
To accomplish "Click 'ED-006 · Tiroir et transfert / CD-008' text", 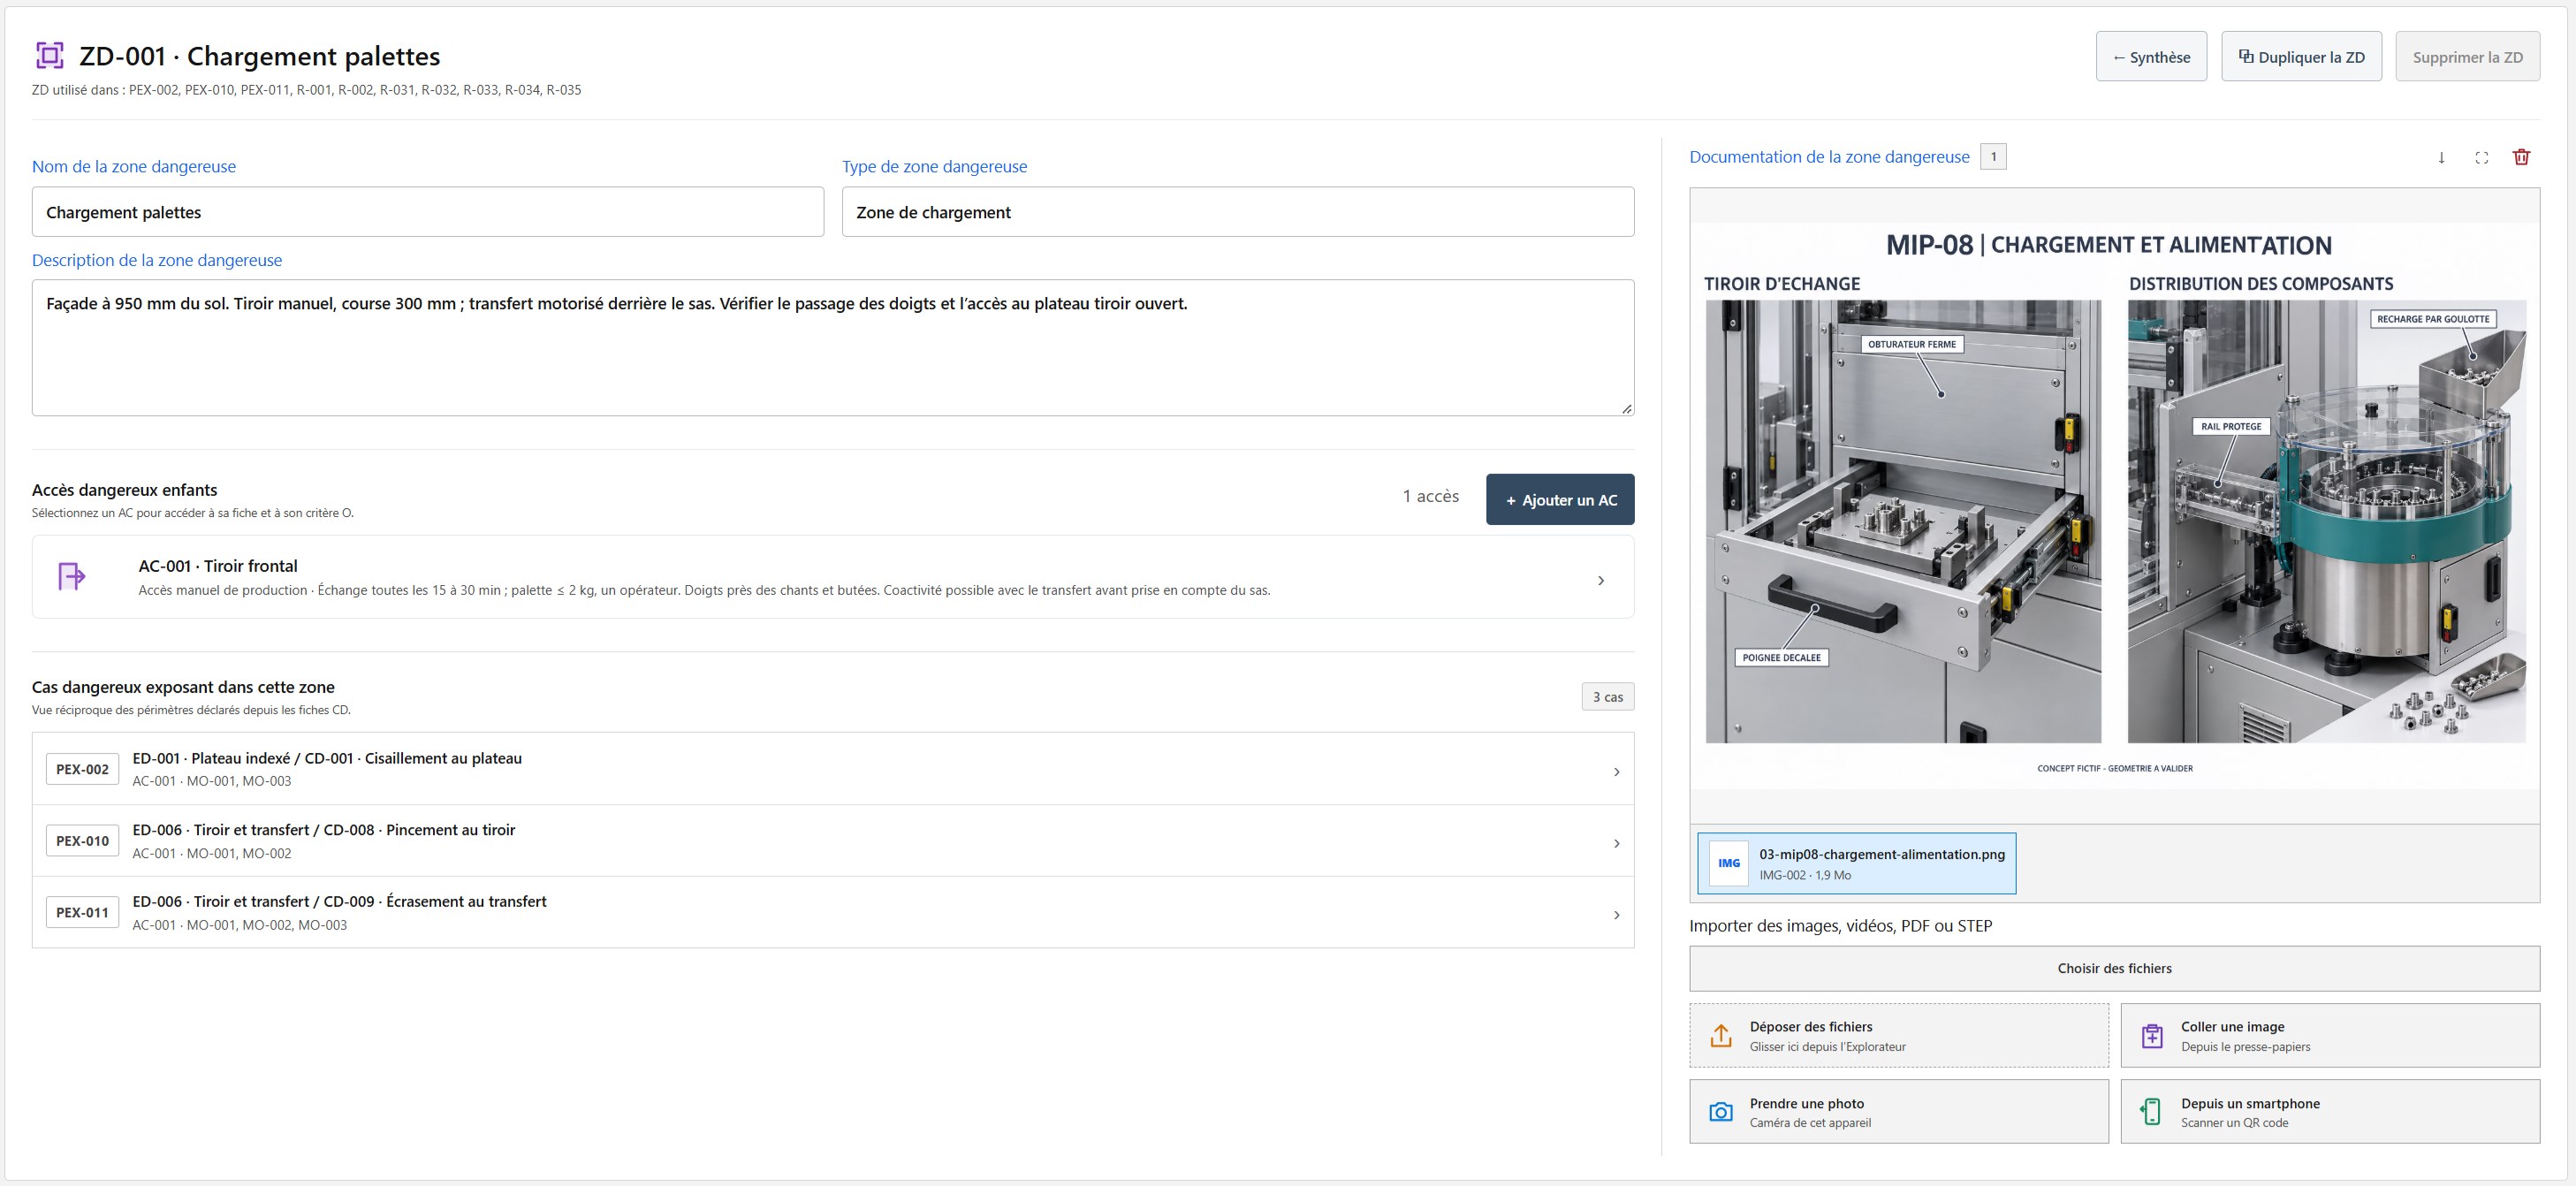I will coord(253,830).
